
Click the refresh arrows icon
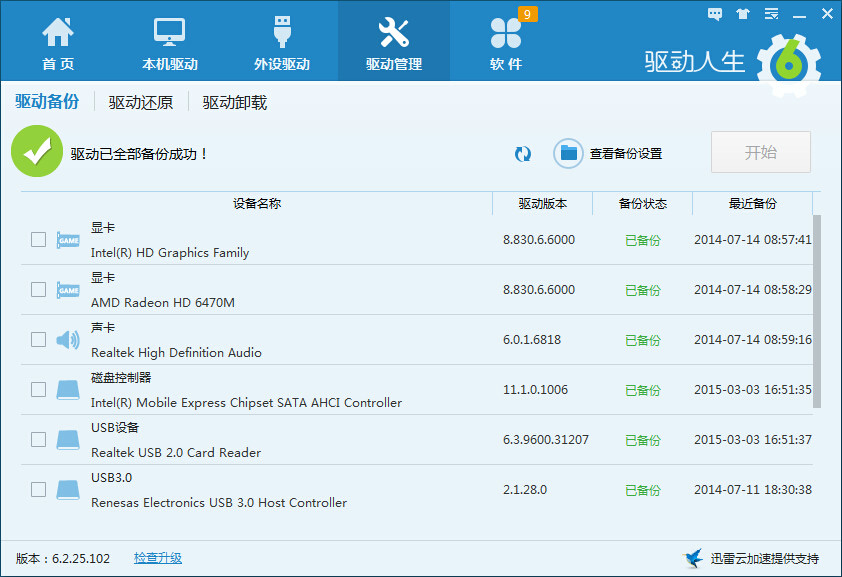(522, 154)
